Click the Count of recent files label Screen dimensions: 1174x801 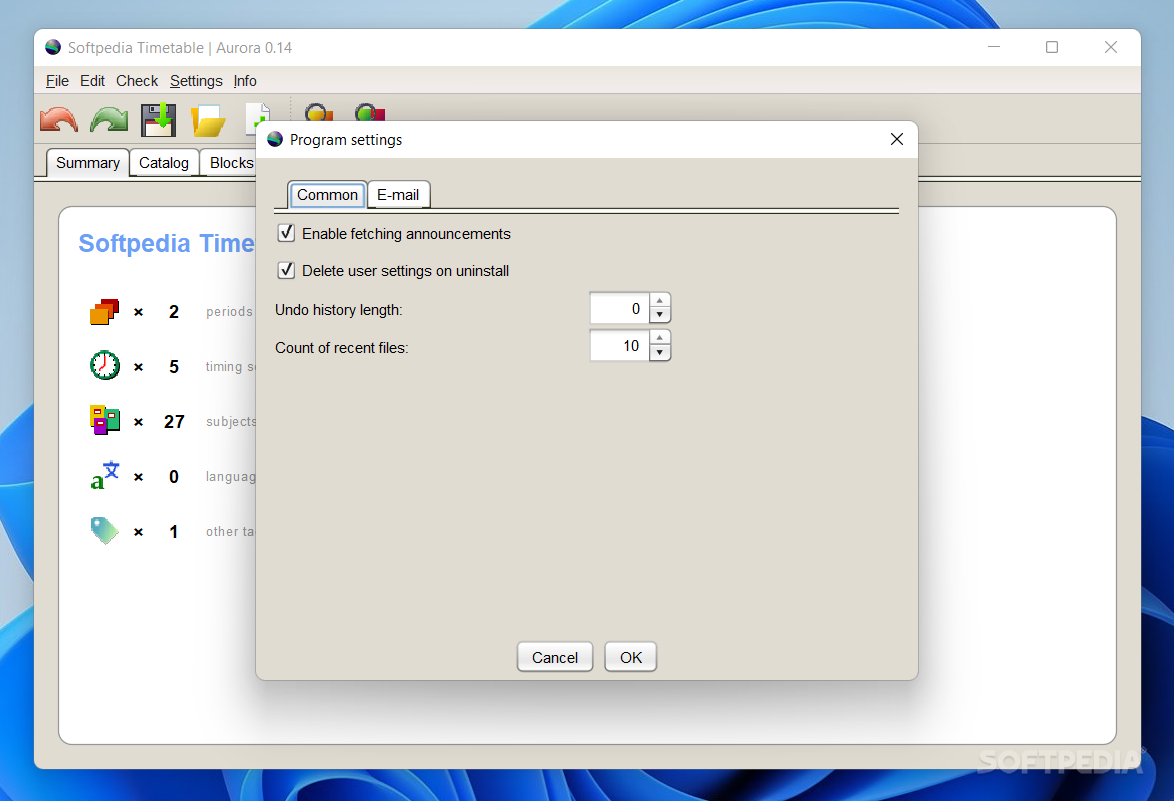click(x=341, y=348)
